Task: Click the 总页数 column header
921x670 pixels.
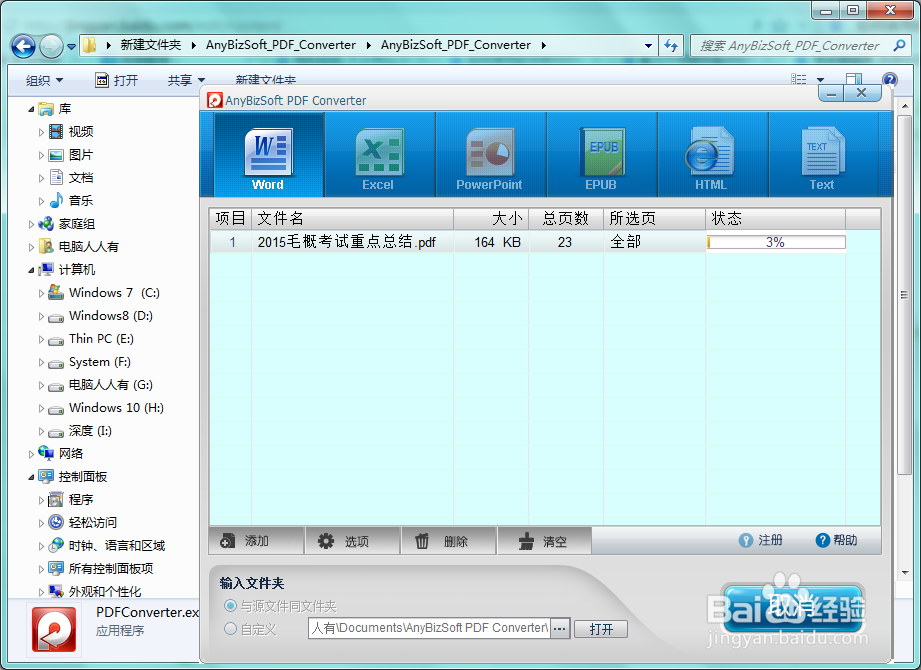Action: [566, 218]
